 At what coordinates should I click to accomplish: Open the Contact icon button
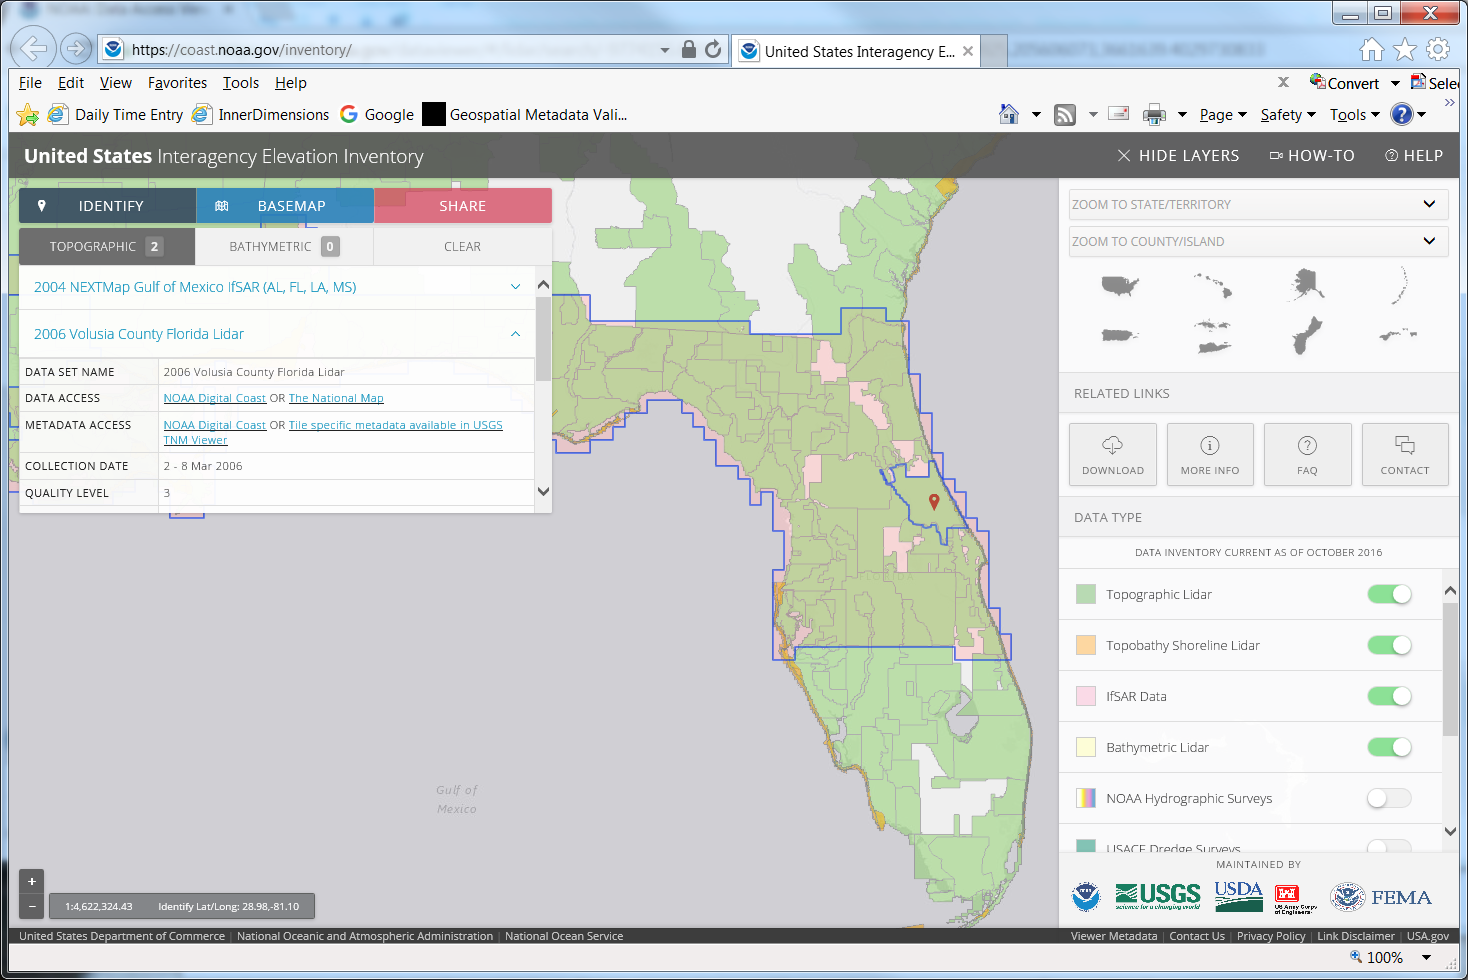coord(1404,454)
